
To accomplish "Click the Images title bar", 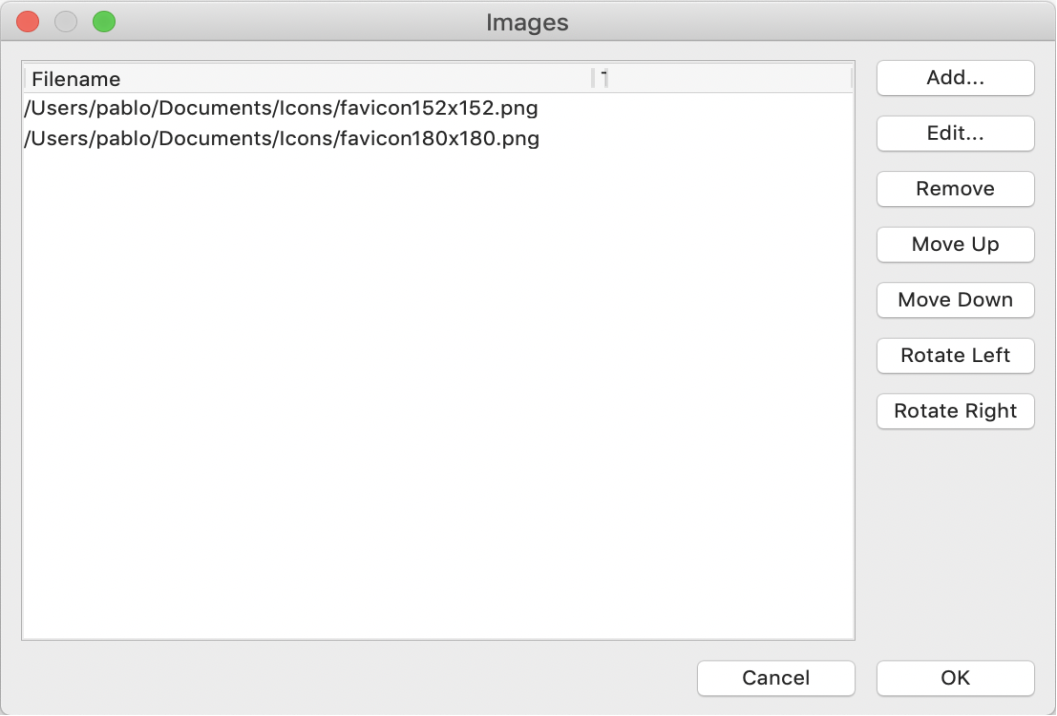I will [527, 22].
